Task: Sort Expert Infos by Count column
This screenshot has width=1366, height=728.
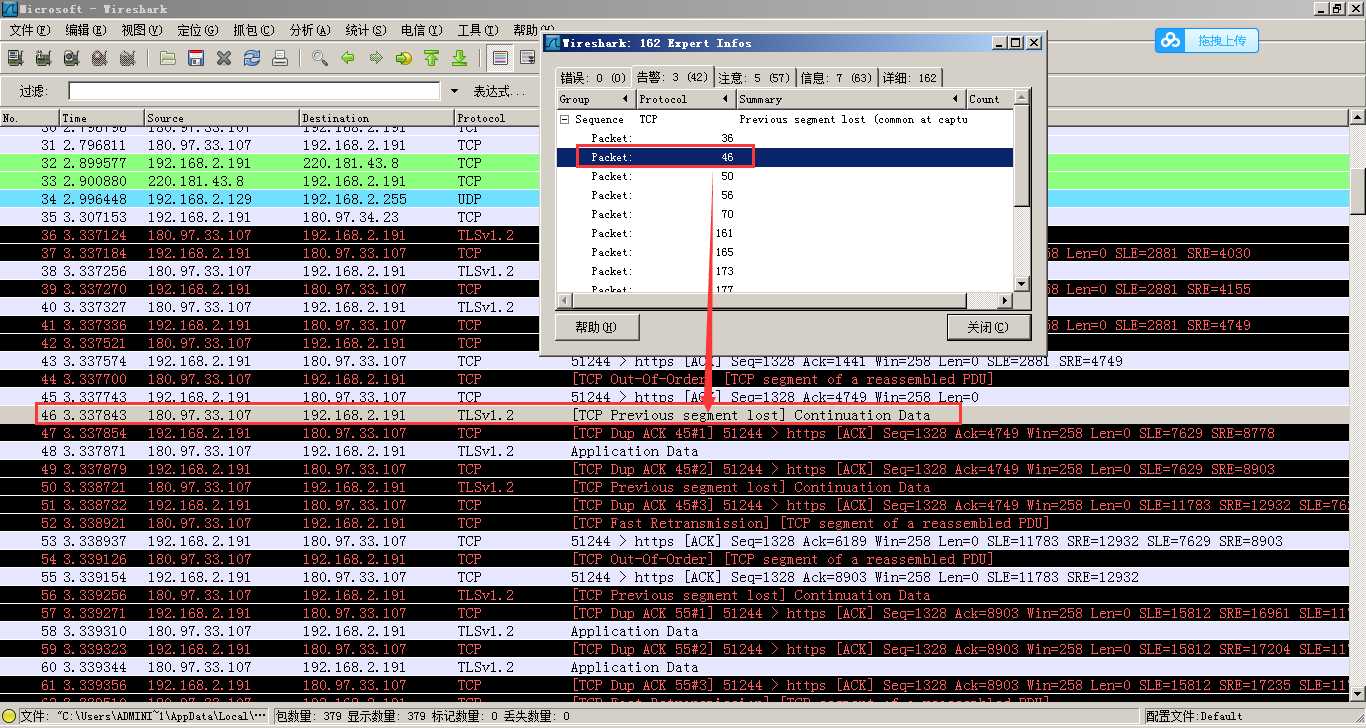Action: 989,99
